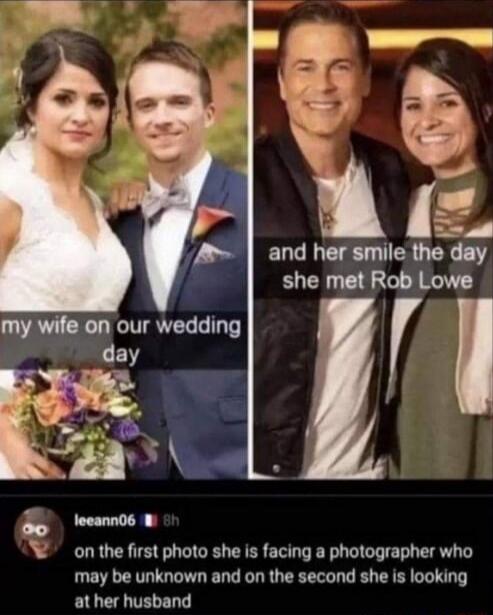493x615 pixels.
Task: Click the groom's pocket square
Action: pos(212,253)
